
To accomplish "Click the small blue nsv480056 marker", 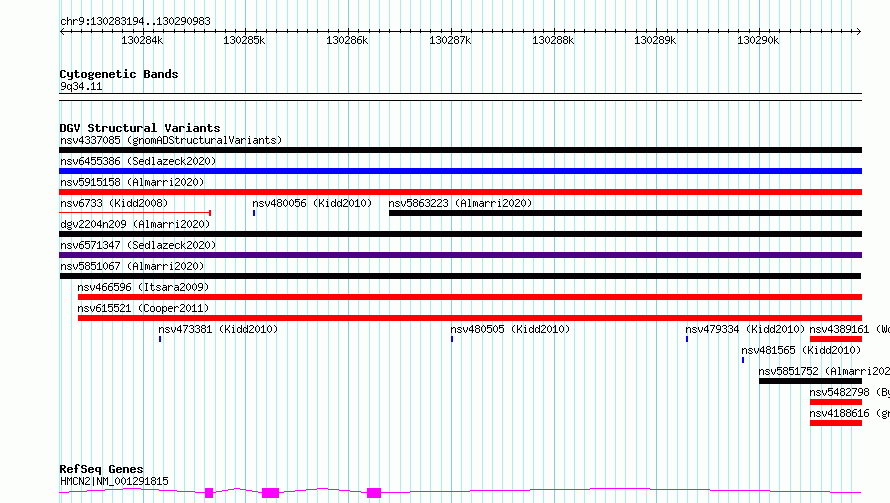I will click(254, 213).
